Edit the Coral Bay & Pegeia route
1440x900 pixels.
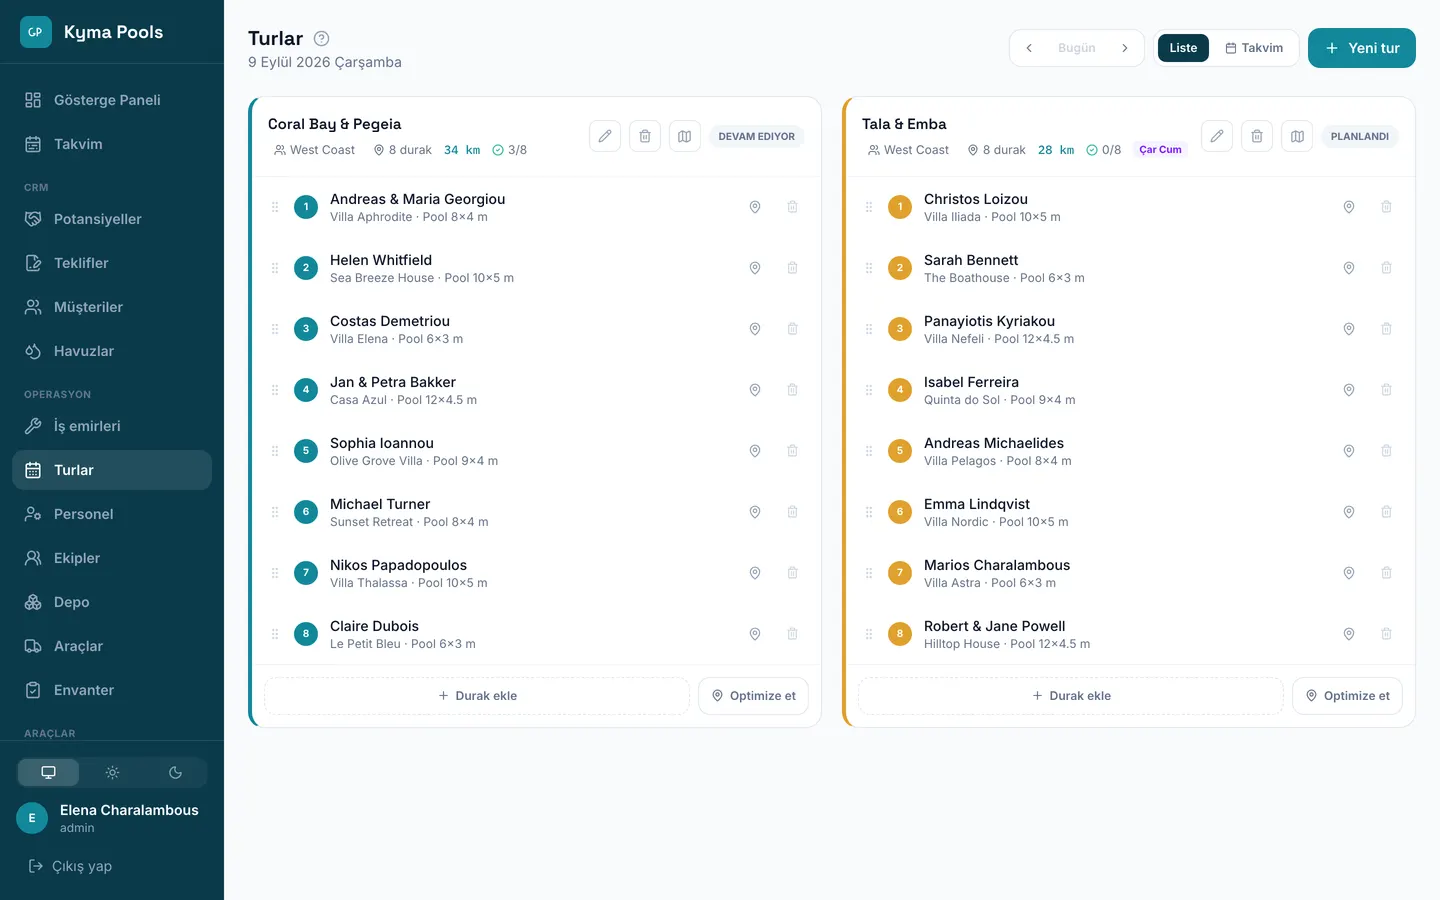(x=605, y=136)
